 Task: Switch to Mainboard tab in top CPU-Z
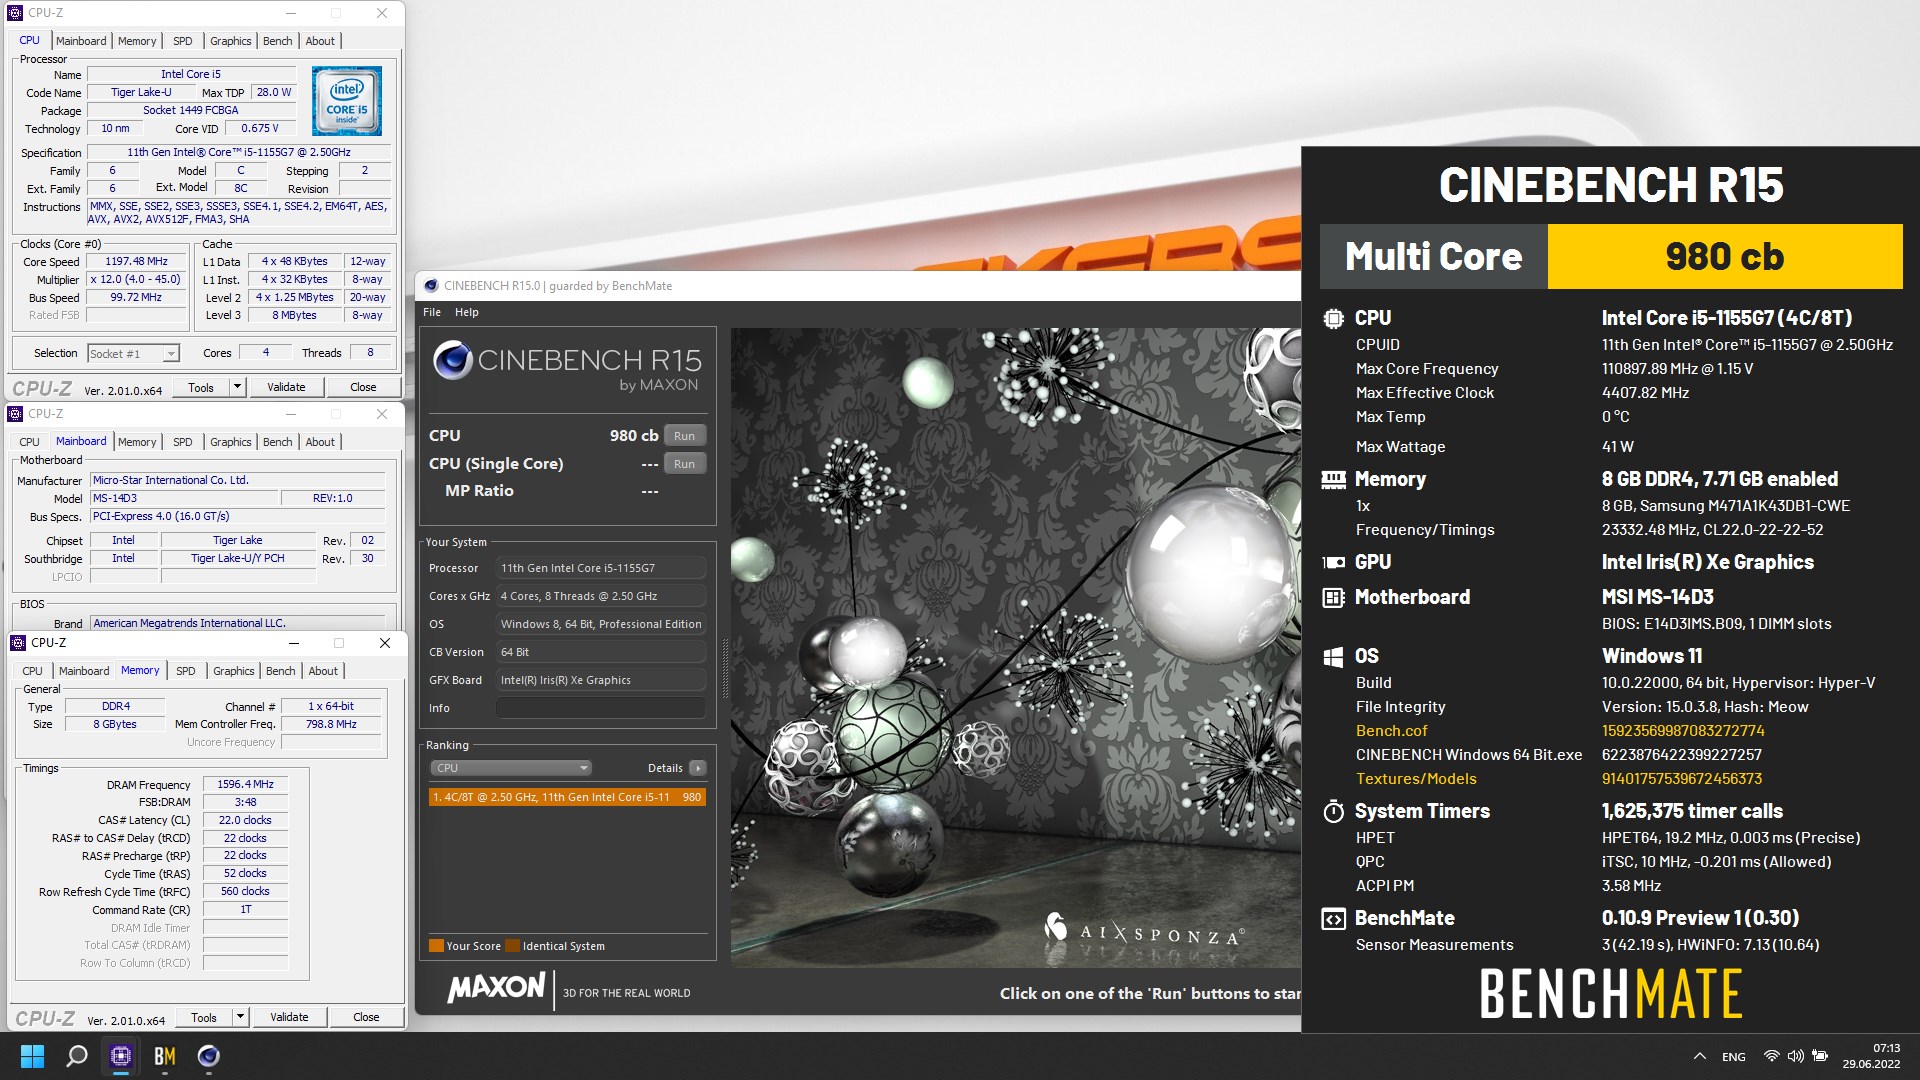tap(81, 41)
